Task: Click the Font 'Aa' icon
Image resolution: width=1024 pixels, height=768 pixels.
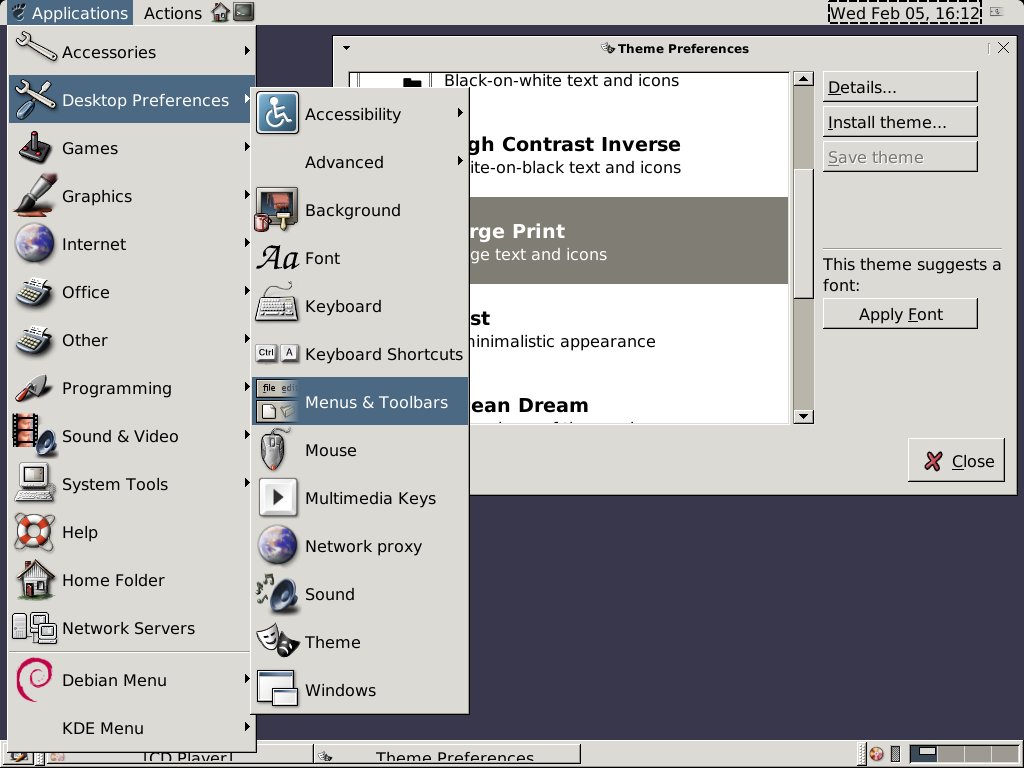Action: tap(278, 258)
